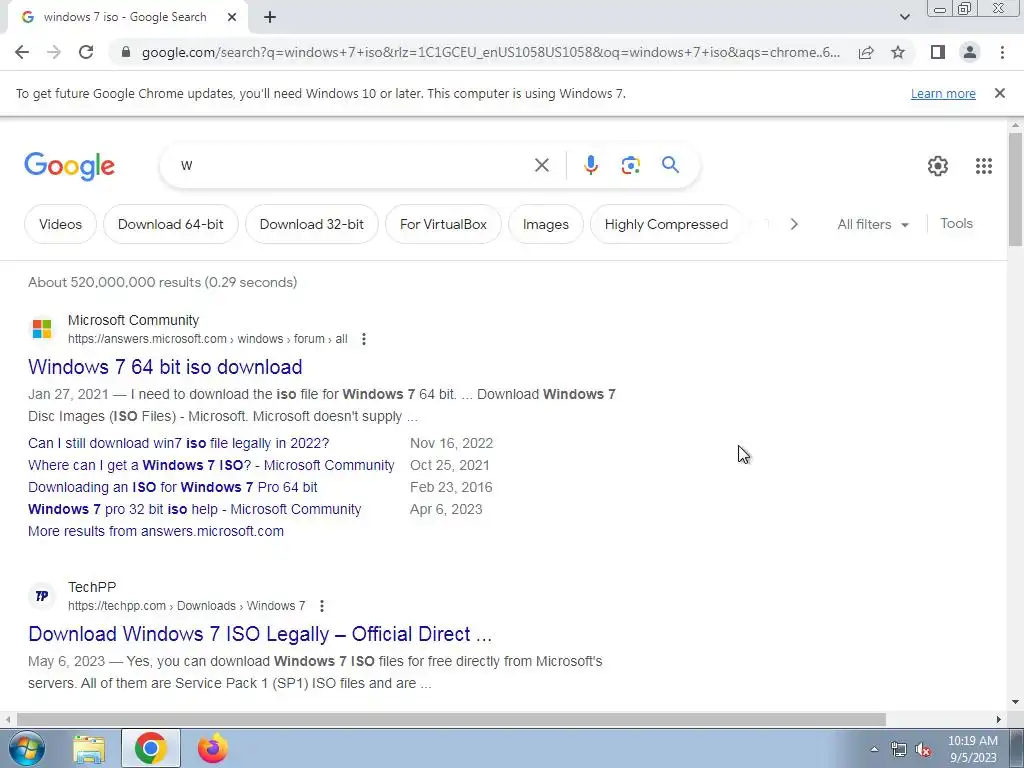Image resolution: width=1024 pixels, height=768 pixels.
Task: Share this page via share icon
Action: click(866, 52)
